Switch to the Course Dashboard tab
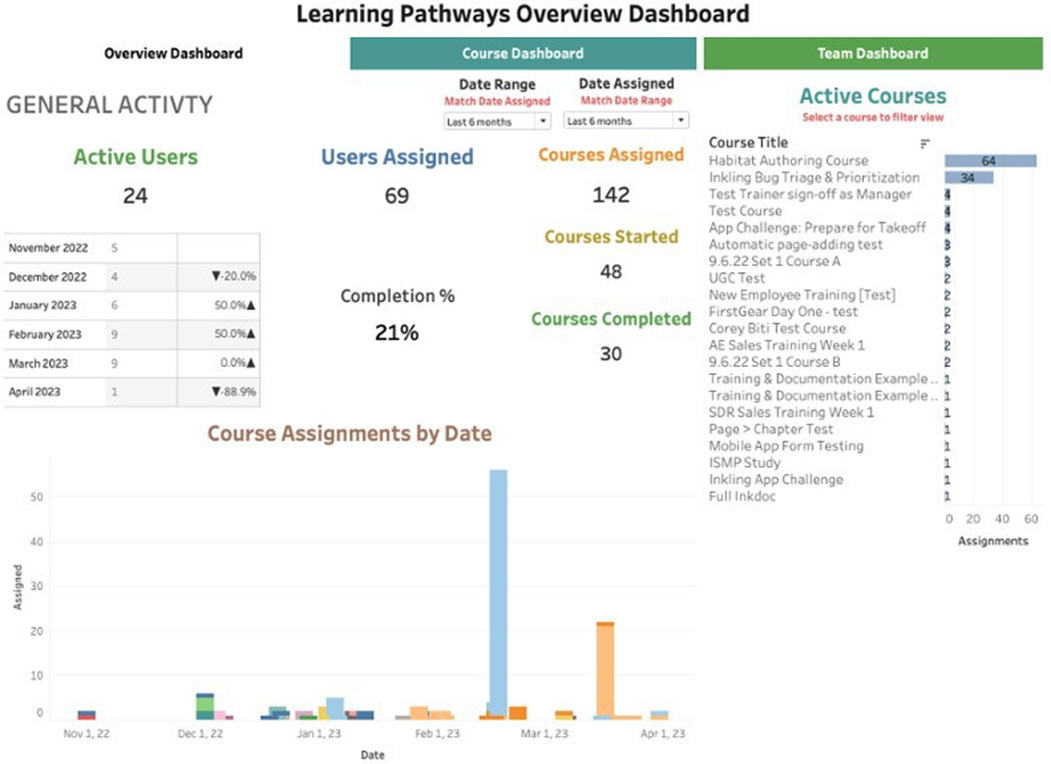Viewport: 1051px width, 764px height. pyautogui.click(x=522, y=54)
